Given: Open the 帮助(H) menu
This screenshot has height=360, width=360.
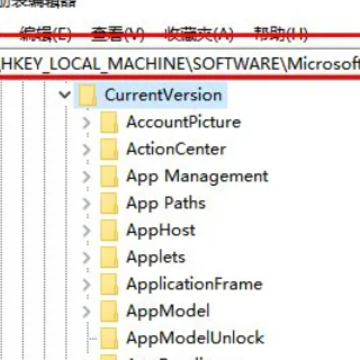Looking at the screenshot, I should coord(281,34).
